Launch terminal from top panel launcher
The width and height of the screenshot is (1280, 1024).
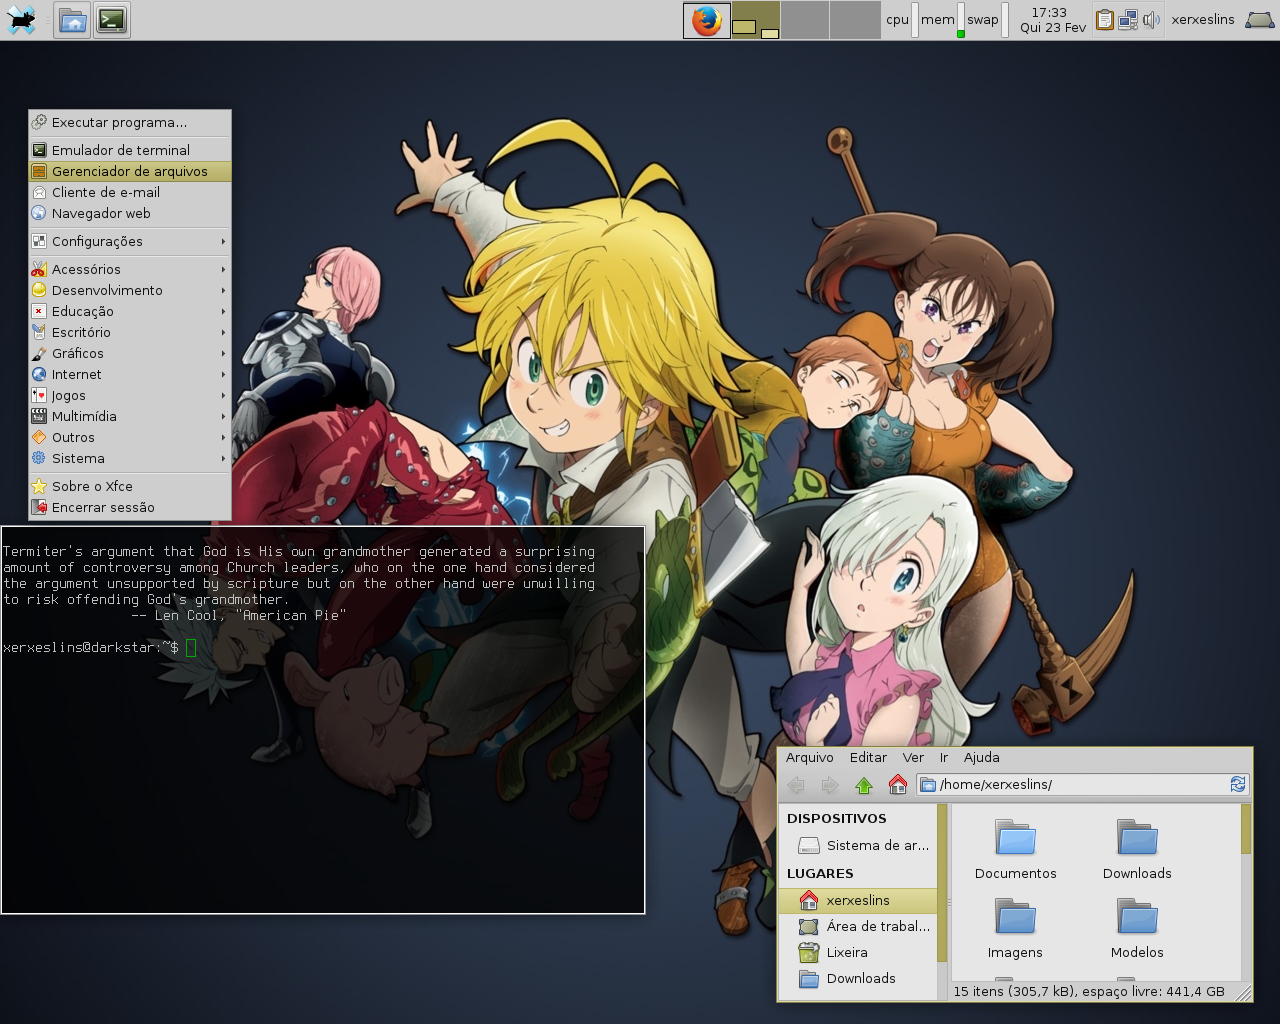(112, 20)
